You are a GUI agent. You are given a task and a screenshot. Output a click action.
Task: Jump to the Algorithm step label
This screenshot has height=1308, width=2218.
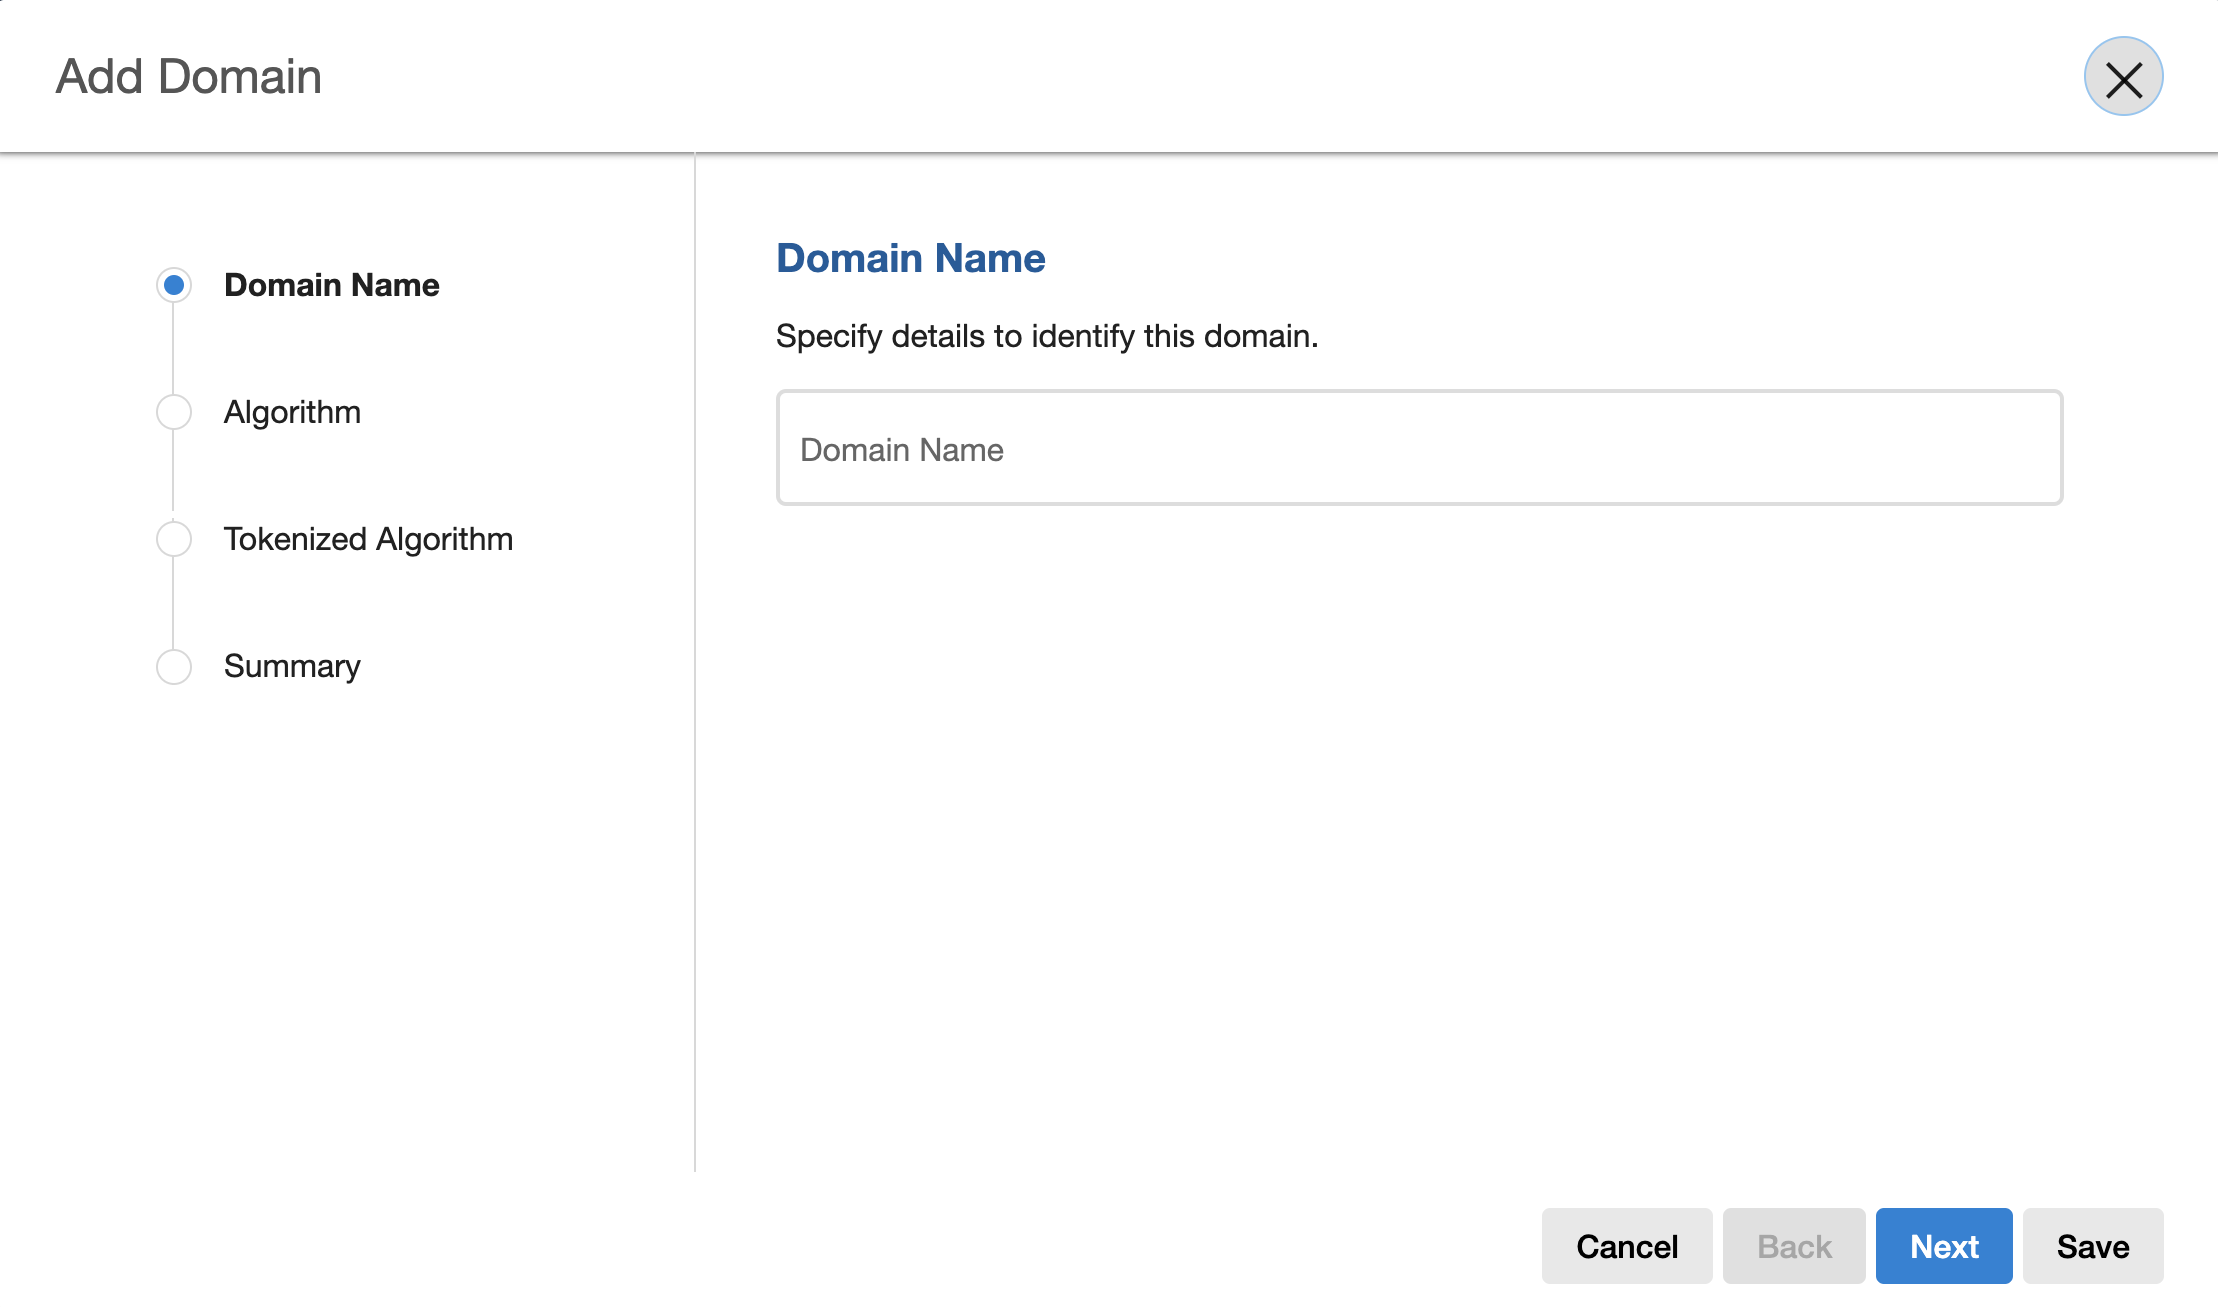point(292,412)
